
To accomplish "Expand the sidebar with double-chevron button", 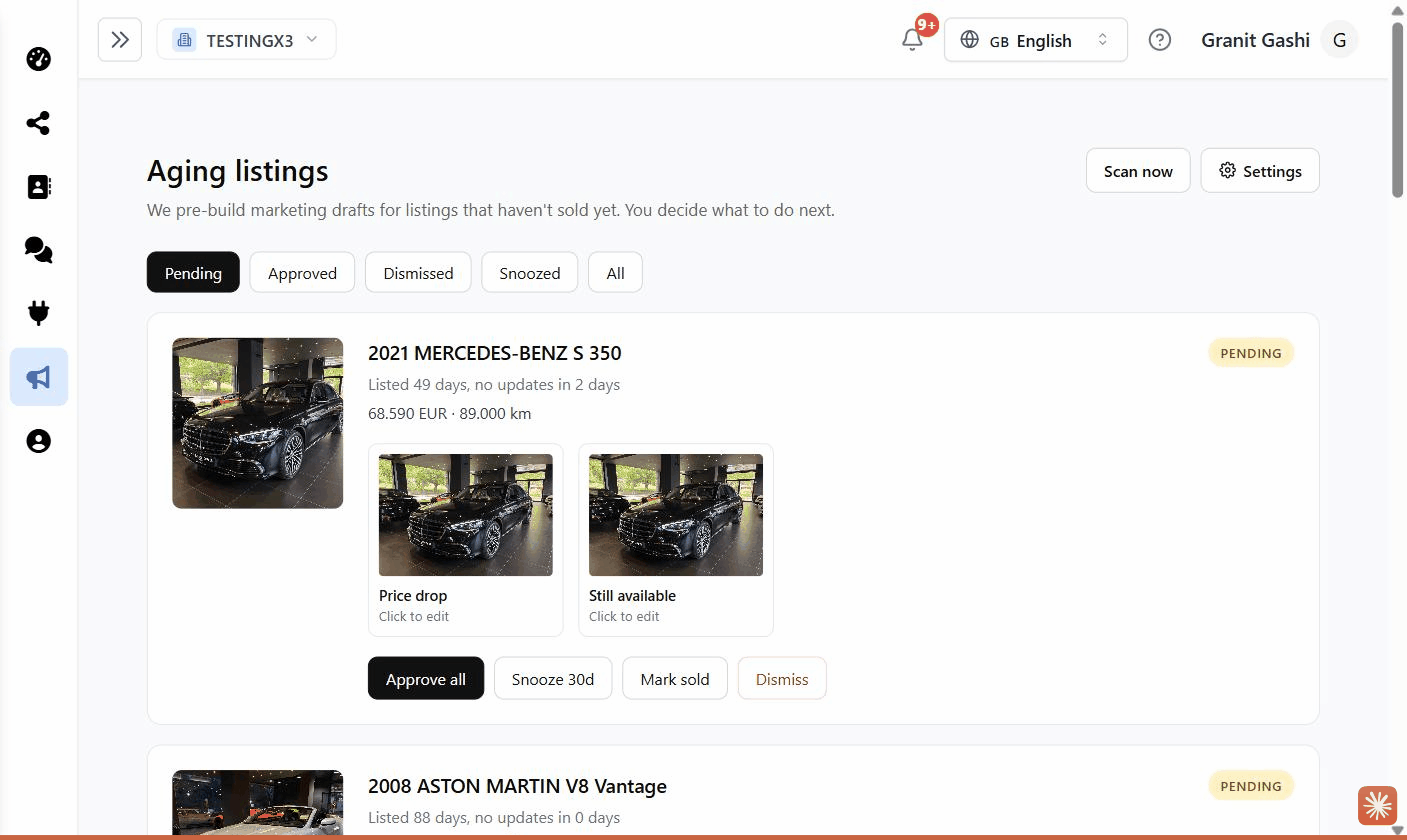I will point(120,40).
